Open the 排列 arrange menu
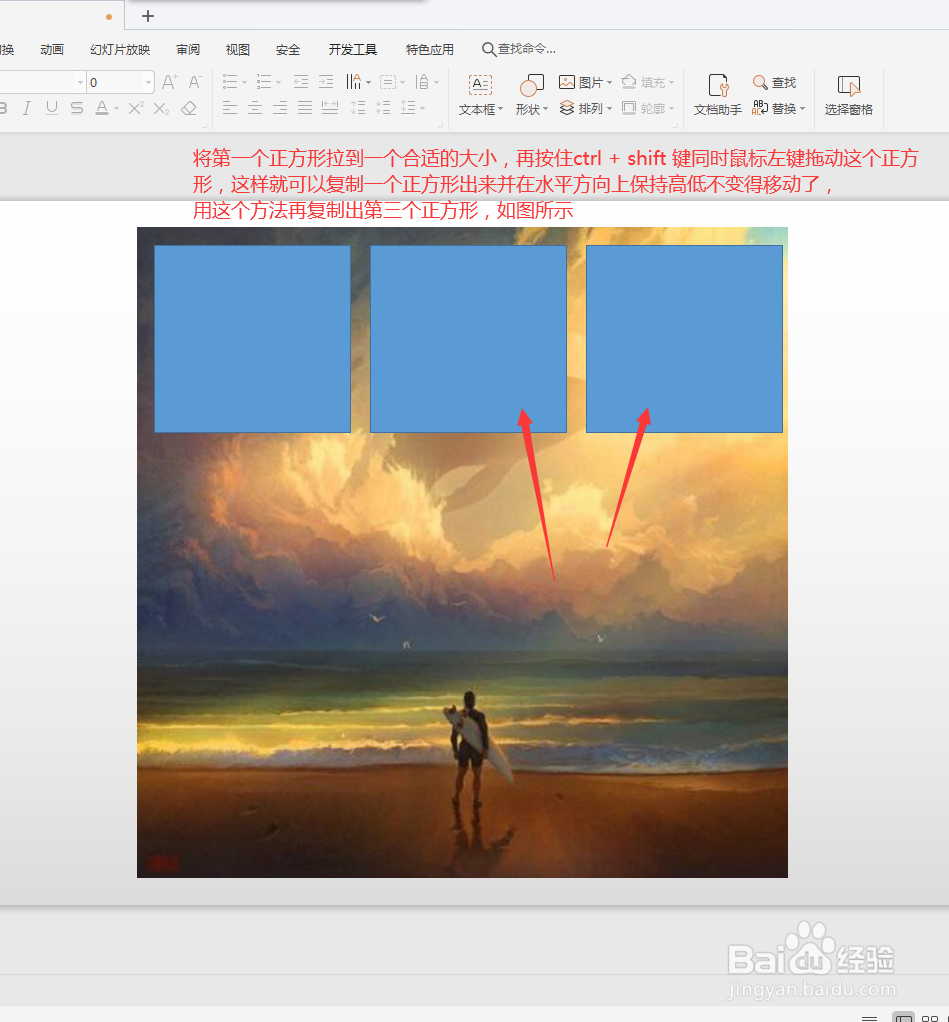This screenshot has height=1022, width=949. (x=585, y=108)
